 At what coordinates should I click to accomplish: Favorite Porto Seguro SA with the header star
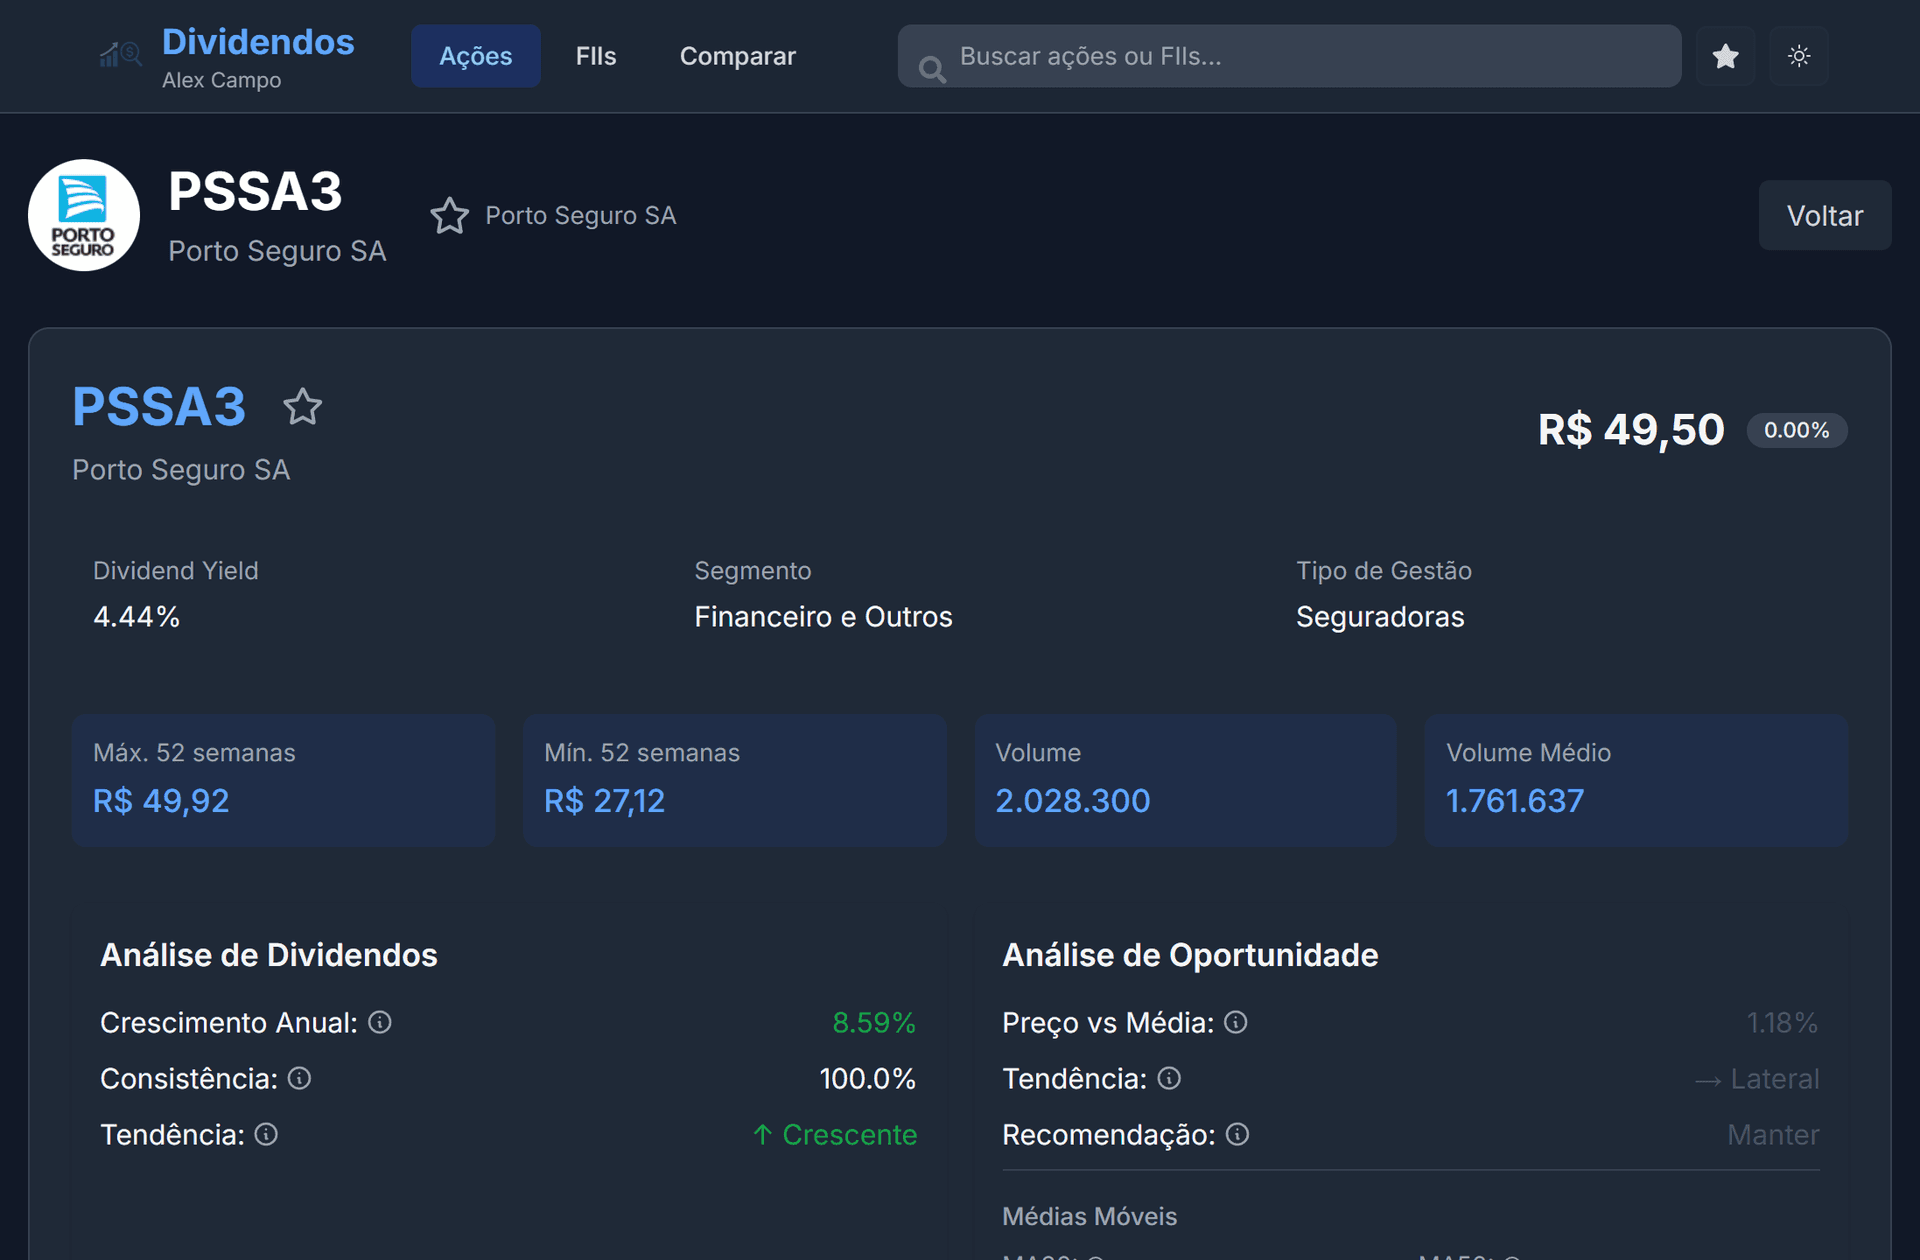pyautogui.click(x=449, y=215)
